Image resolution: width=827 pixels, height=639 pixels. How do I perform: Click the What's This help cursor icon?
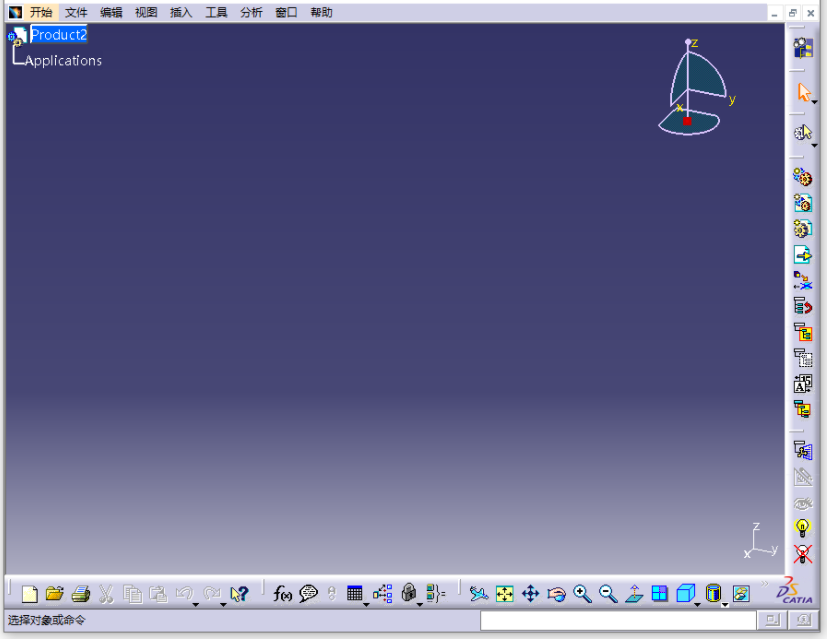tap(239, 594)
